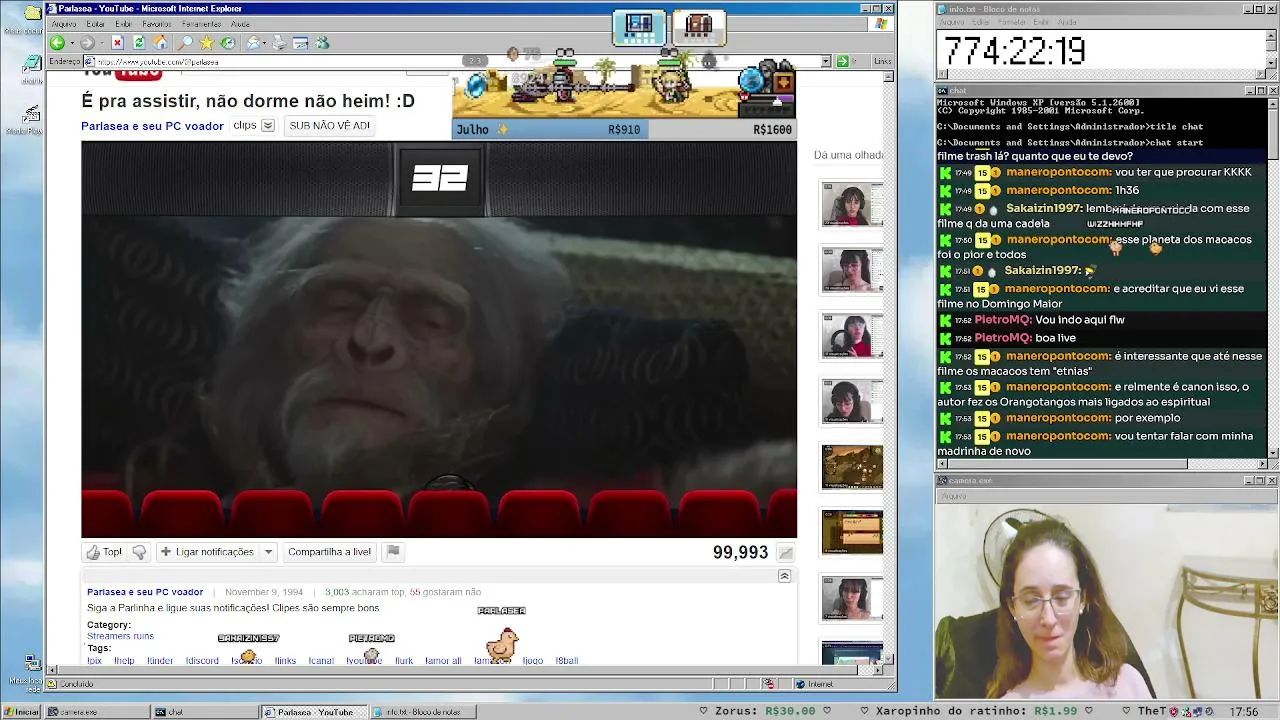
Task: Open the browser History icon
Action: (228, 43)
